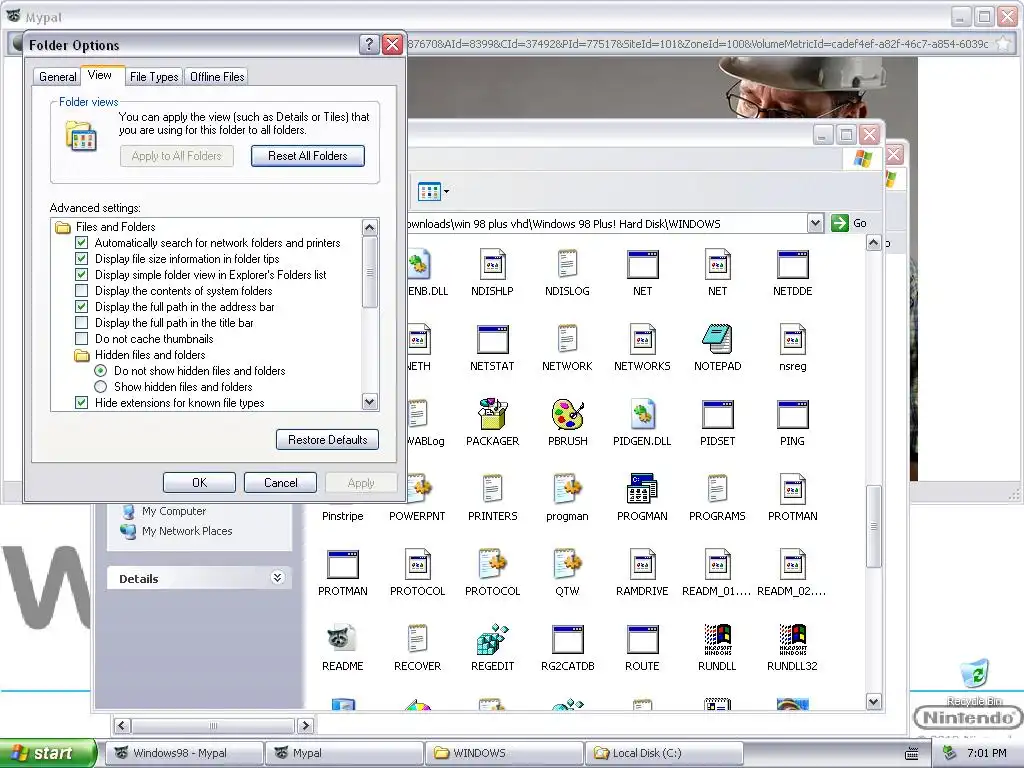Select the QTW icon
Screen dimensions: 1024x768
click(x=568, y=564)
